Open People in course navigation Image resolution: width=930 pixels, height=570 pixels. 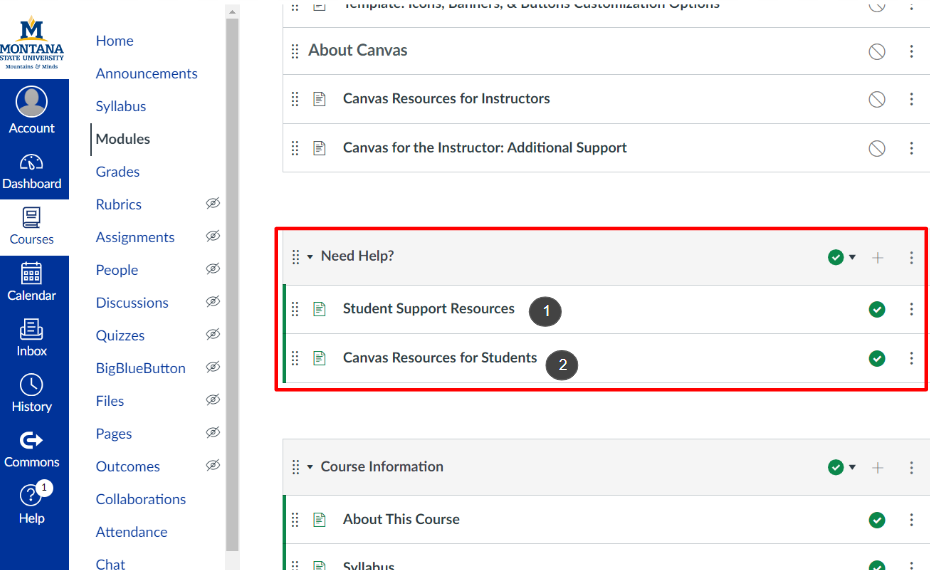click(117, 270)
